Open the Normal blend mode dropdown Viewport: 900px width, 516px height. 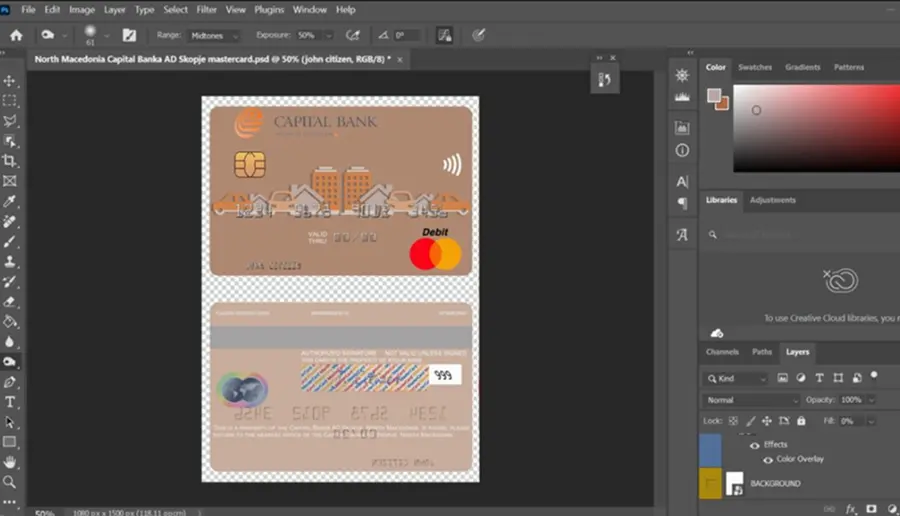pyautogui.click(x=751, y=400)
